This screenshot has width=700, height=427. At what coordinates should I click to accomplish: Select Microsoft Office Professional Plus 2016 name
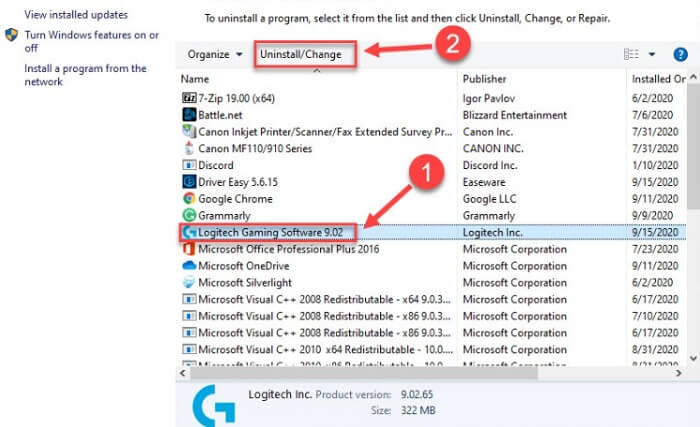point(289,249)
